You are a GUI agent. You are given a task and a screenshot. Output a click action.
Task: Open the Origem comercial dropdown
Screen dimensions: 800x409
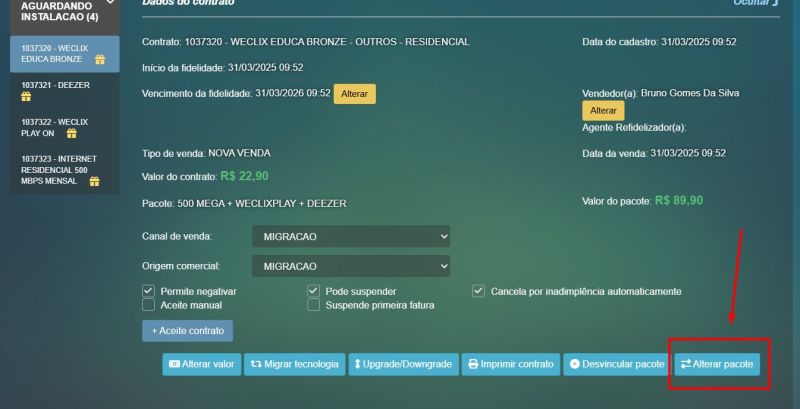pyautogui.click(x=351, y=266)
